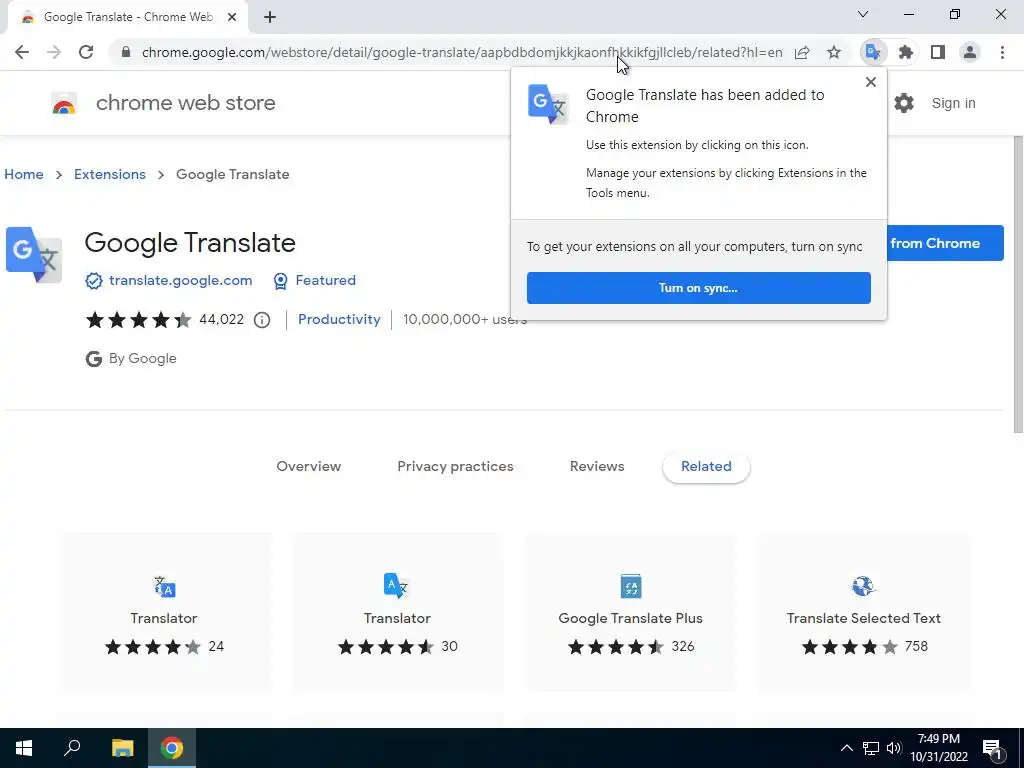The width and height of the screenshot is (1024, 768).
Task: Click the browser forward arrow
Action: click(x=54, y=52)
